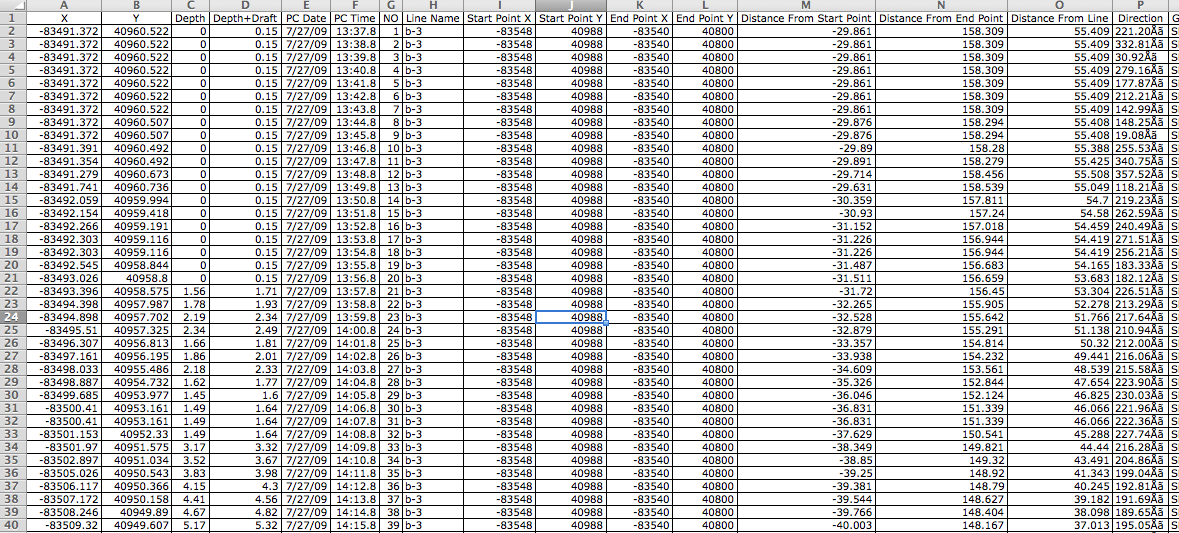Viewport: 1179px width, 533px height.
Task: Select the active cell J24
Action: tap(570, 317)
